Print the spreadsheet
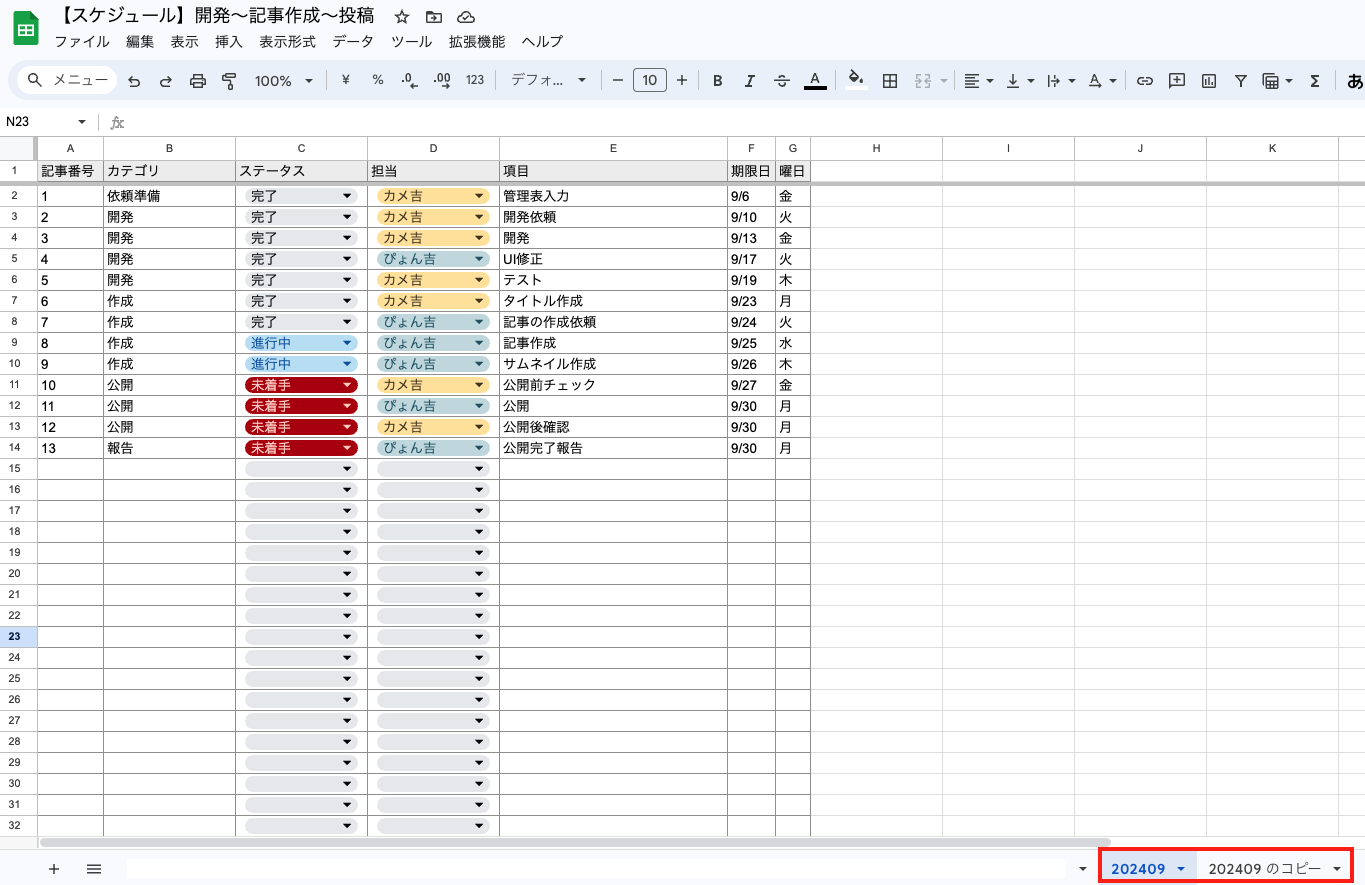This screenshot has width=1365, height=885. click(x=198, y=81)
